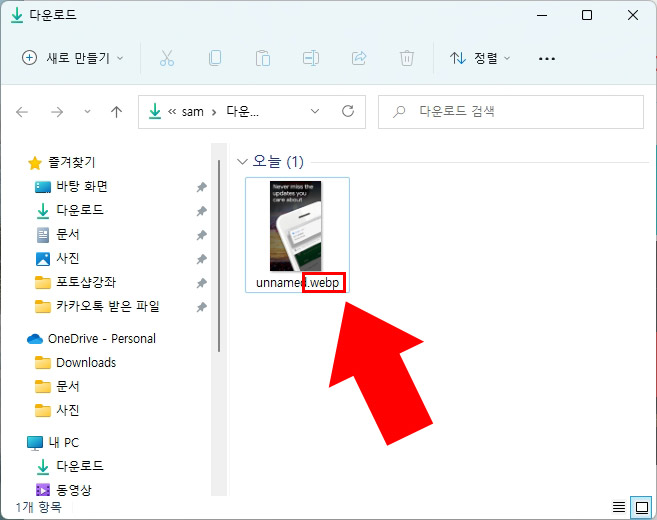
Task: Click pin icon beside 카카오톡 받은 파일
Action: [x=202, y=307]
